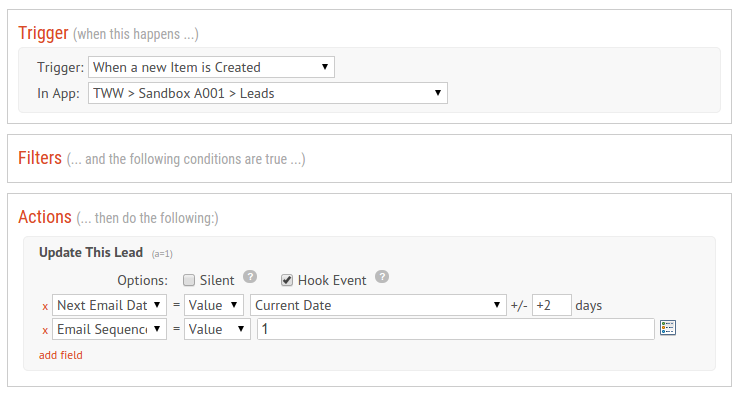Remove the Email Sequence field row
This screenshot has height=396, width=740.
45,330
